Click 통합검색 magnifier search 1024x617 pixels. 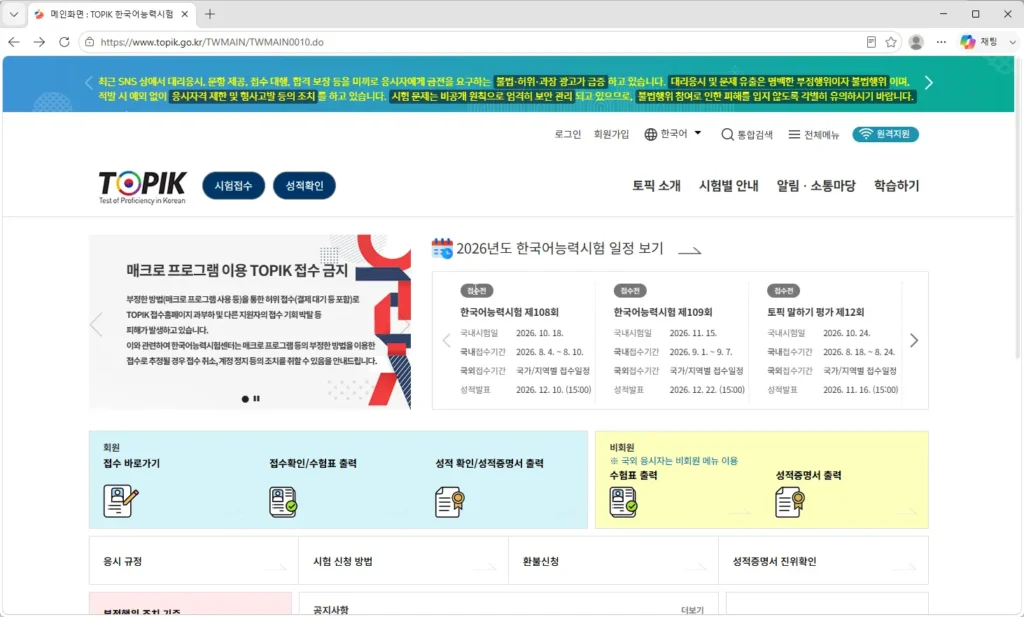(746, 134)
